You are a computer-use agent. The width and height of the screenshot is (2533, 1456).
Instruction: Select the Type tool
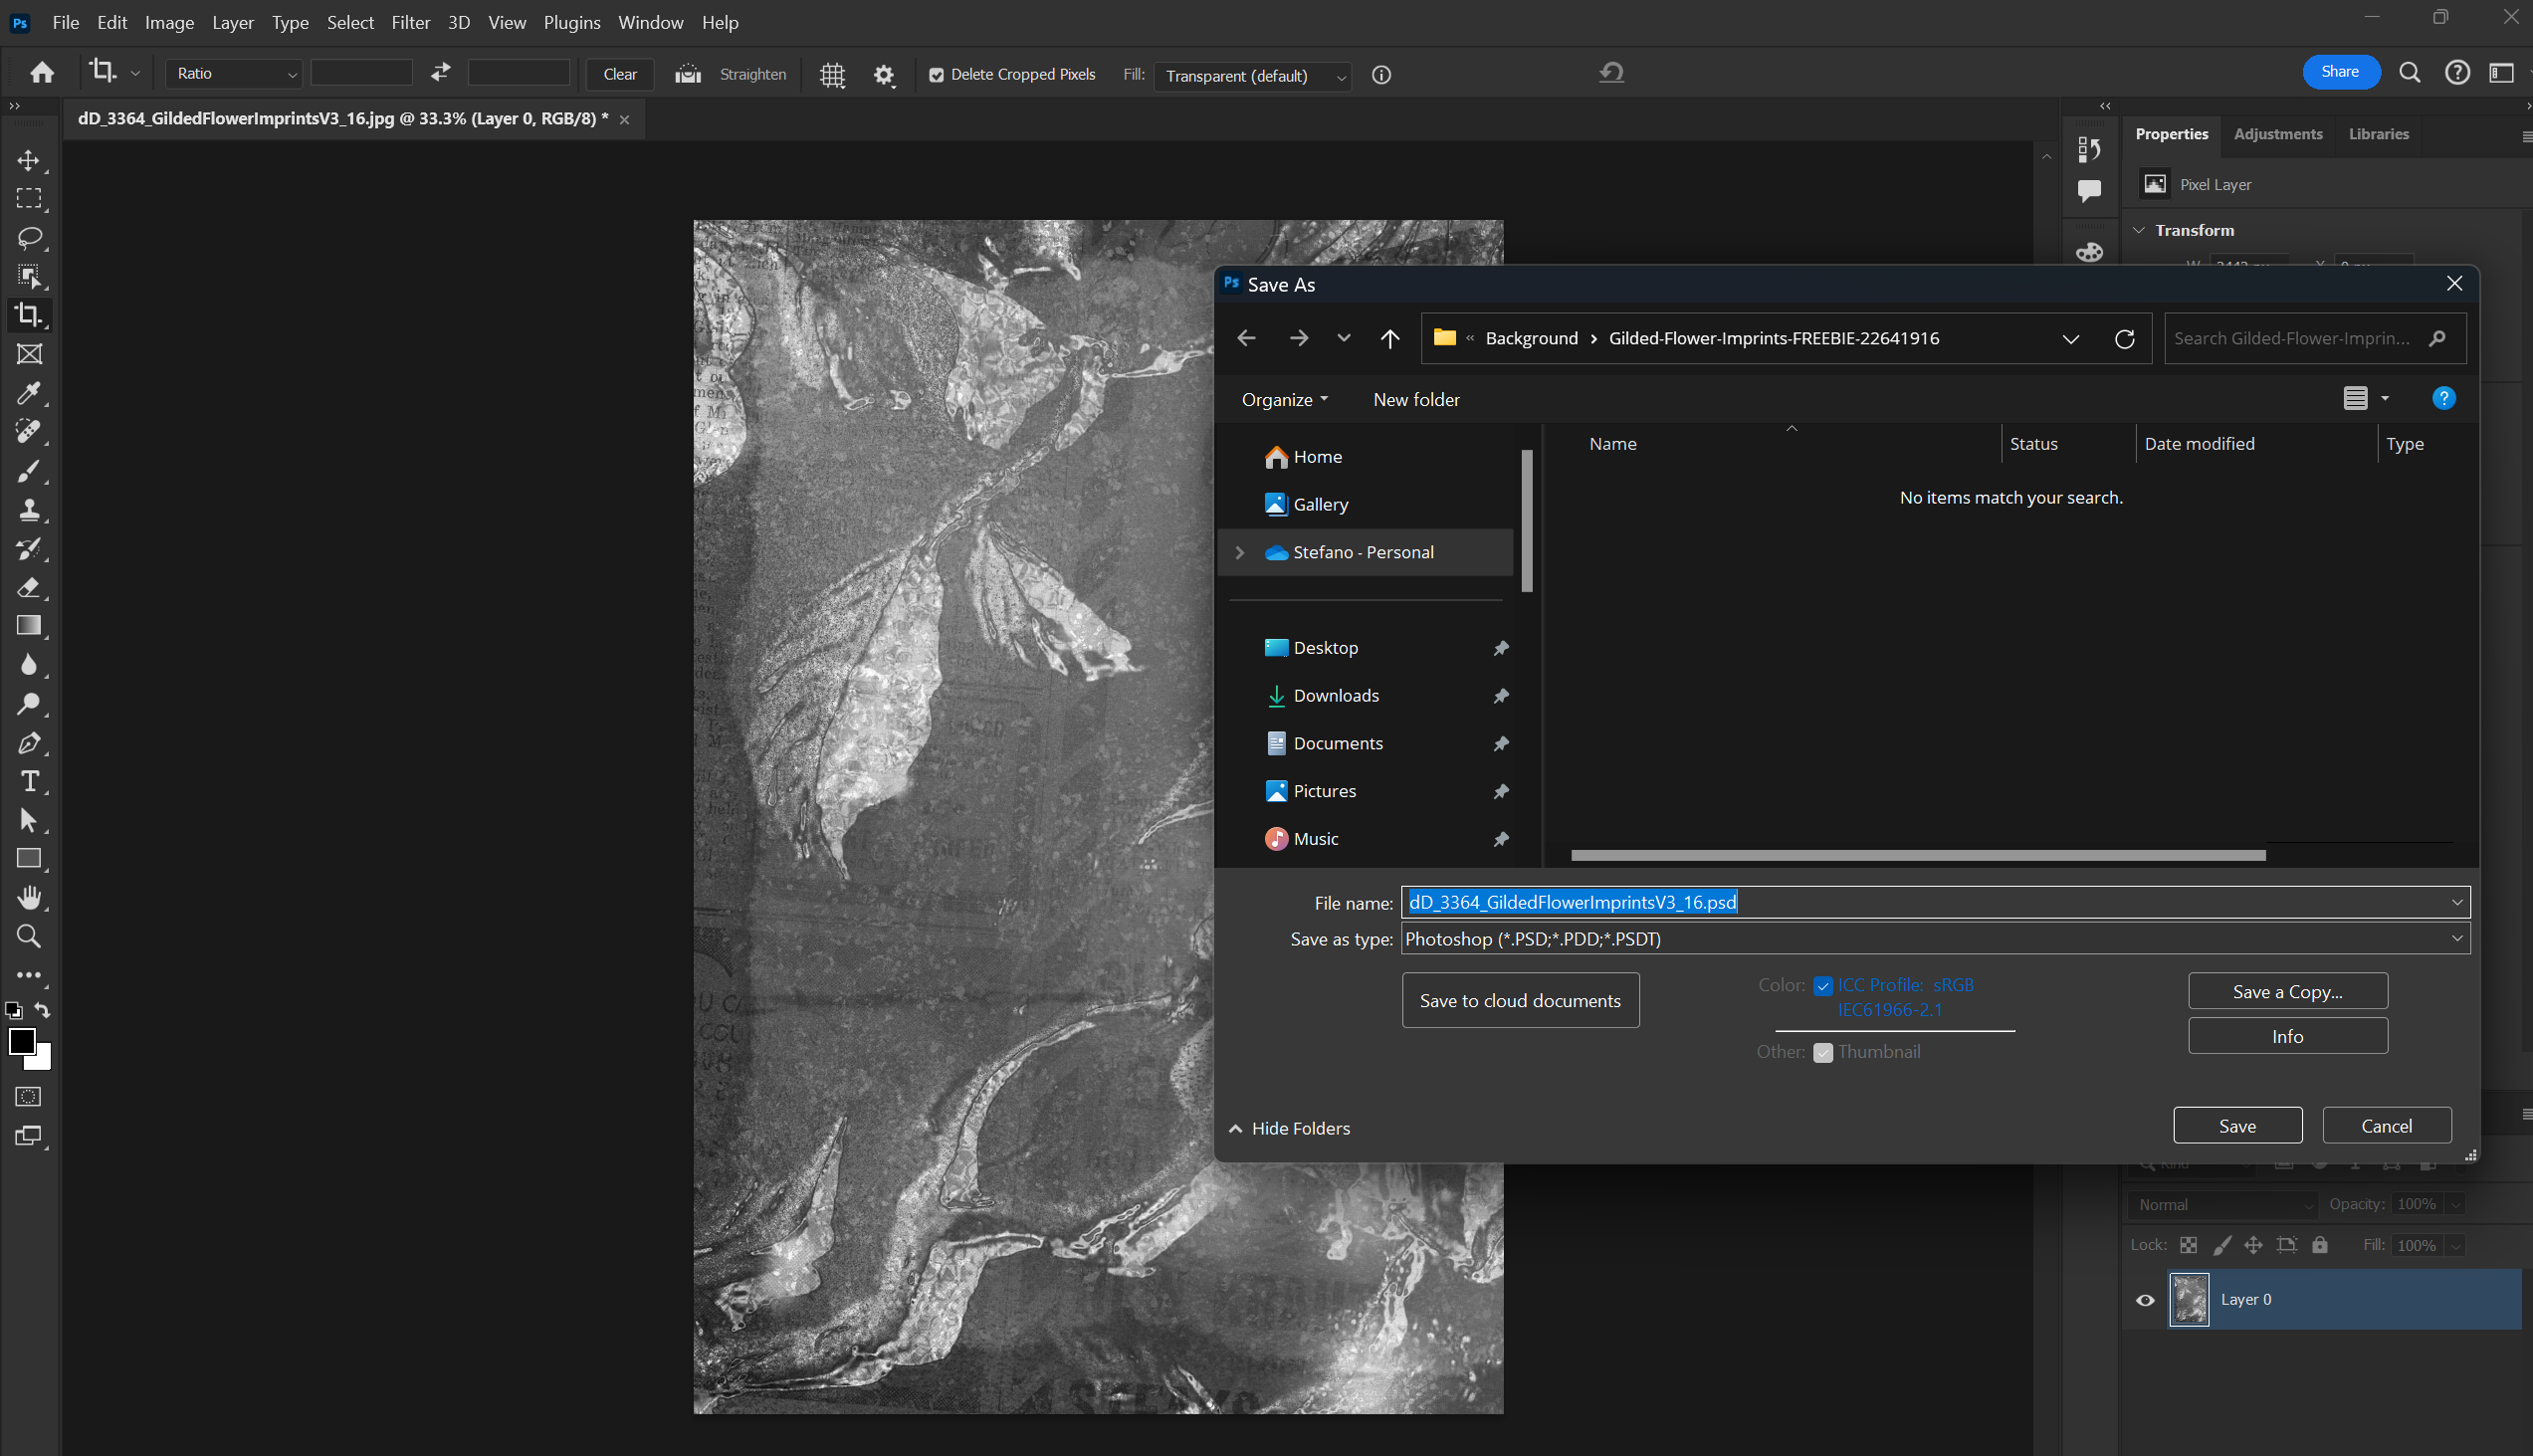(x=29, y=781)
